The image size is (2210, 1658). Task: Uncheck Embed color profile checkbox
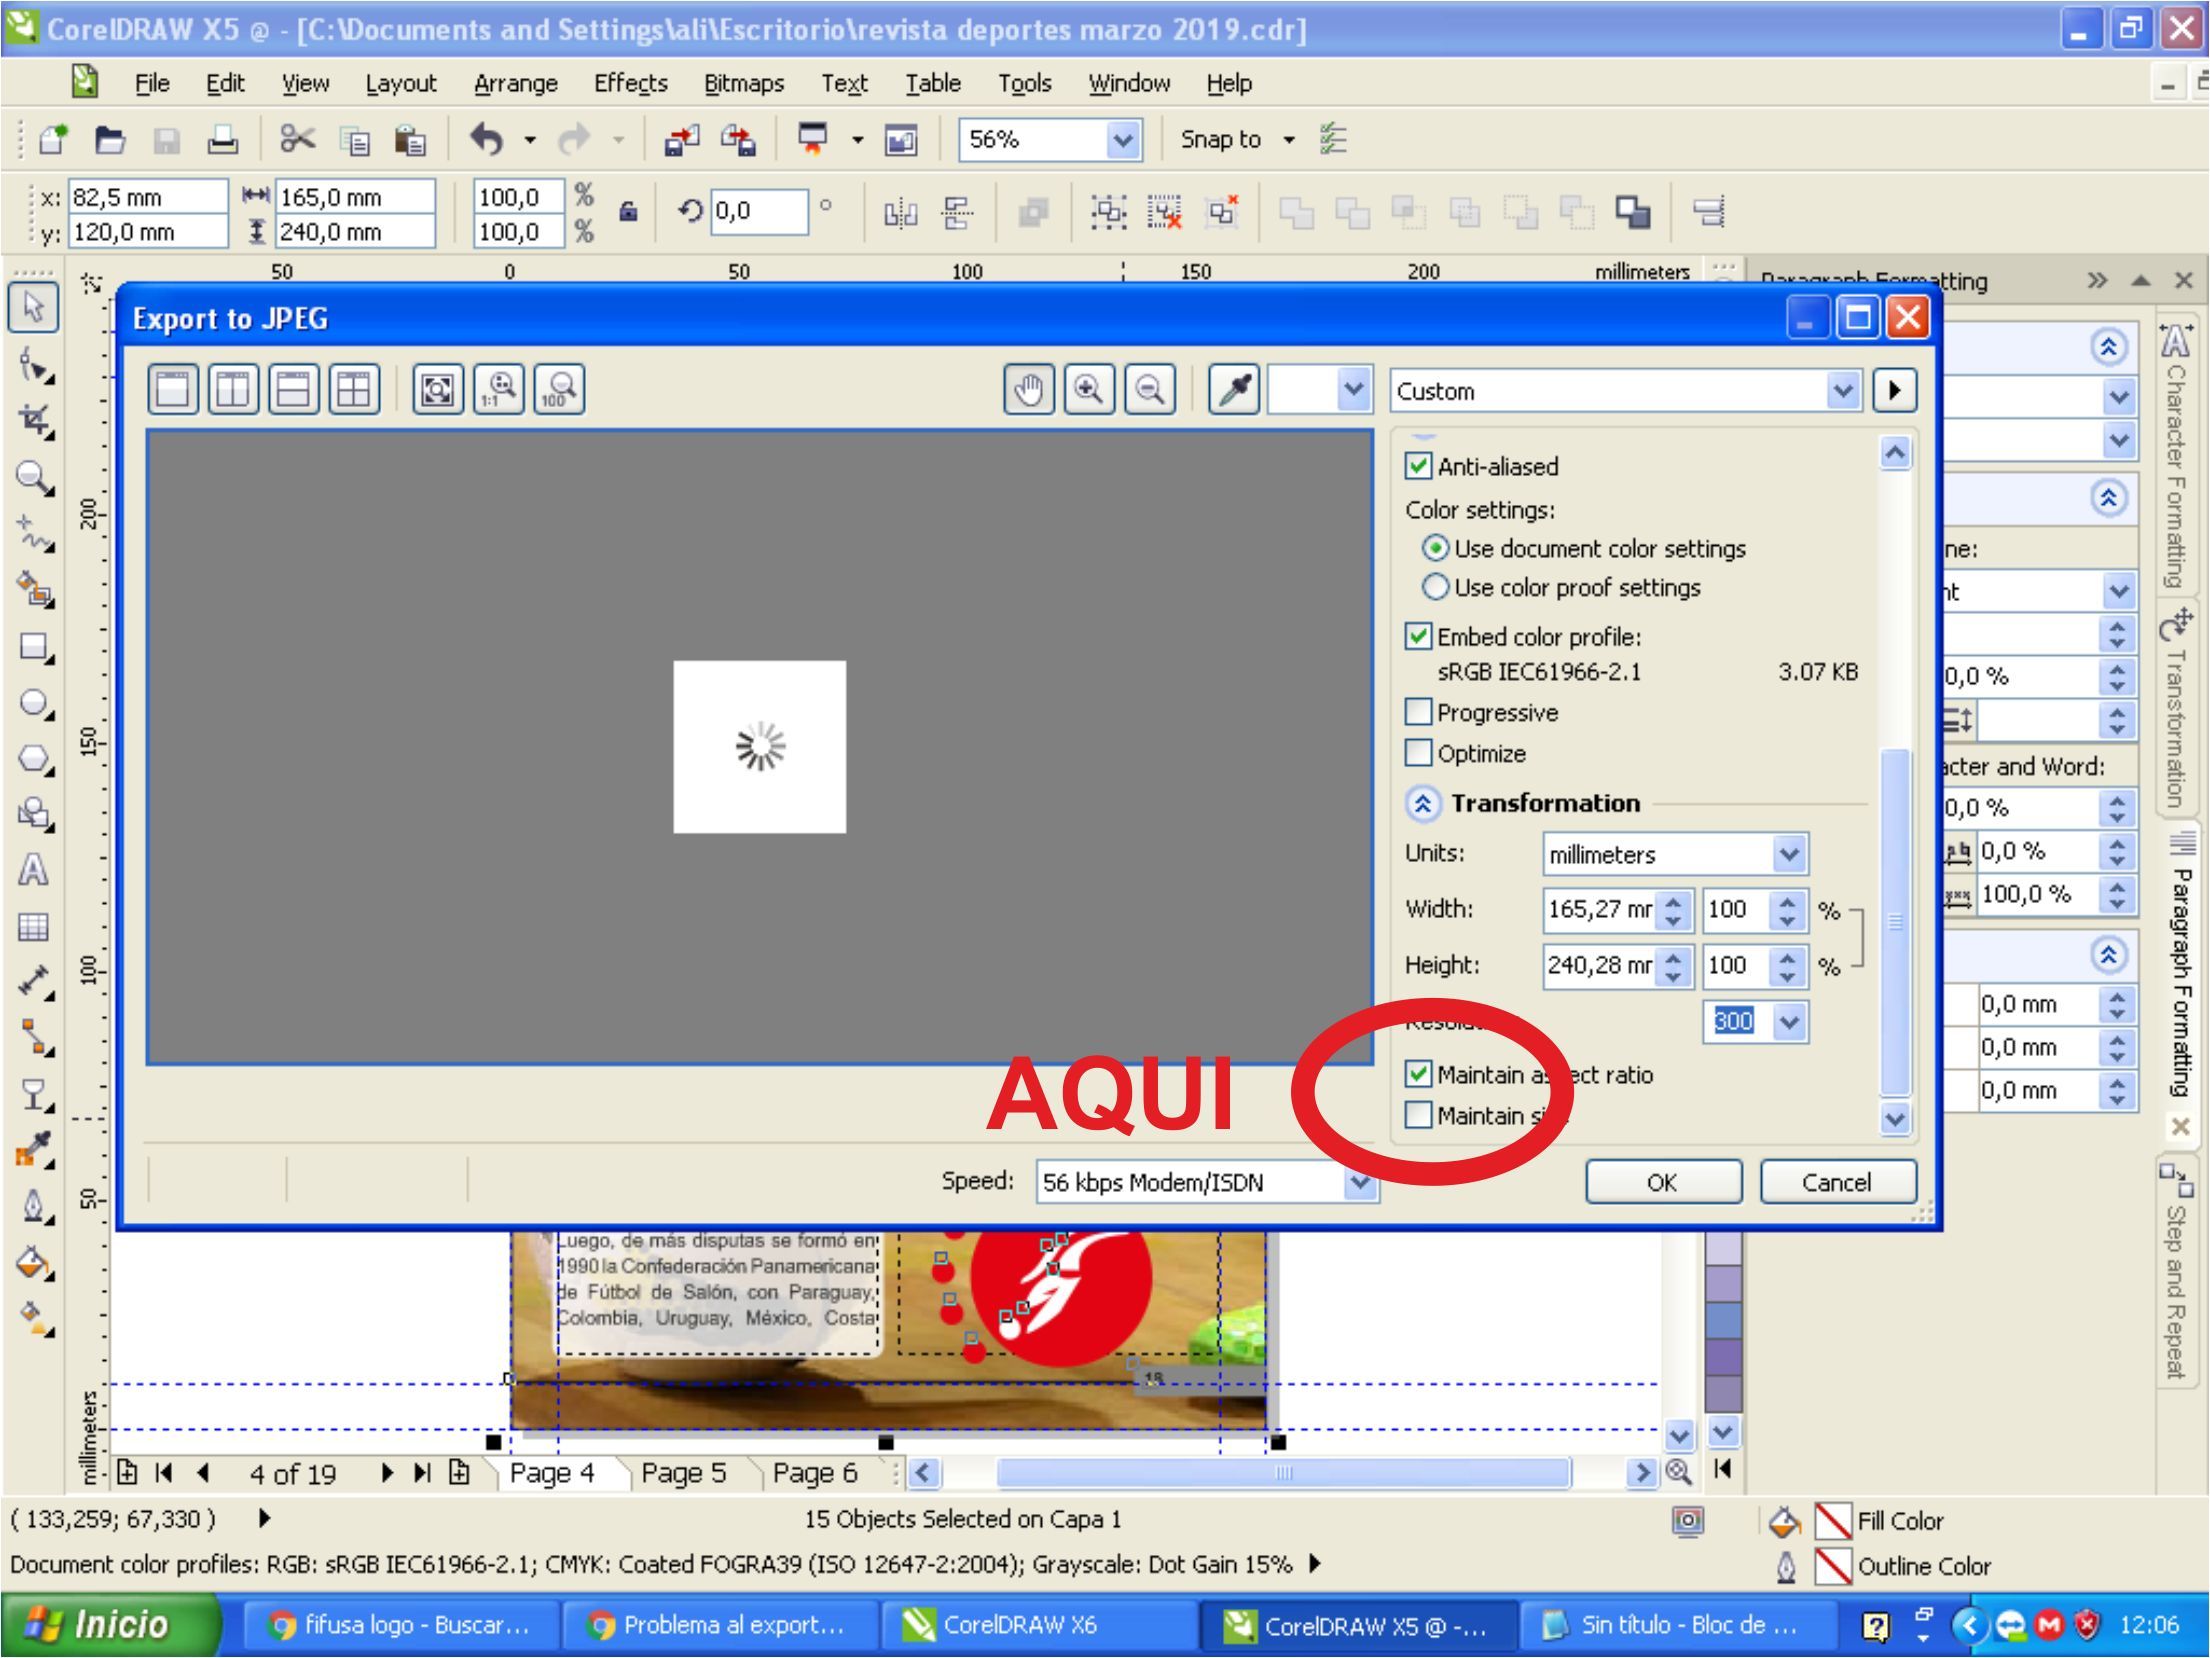click(x=1418, y=636)
